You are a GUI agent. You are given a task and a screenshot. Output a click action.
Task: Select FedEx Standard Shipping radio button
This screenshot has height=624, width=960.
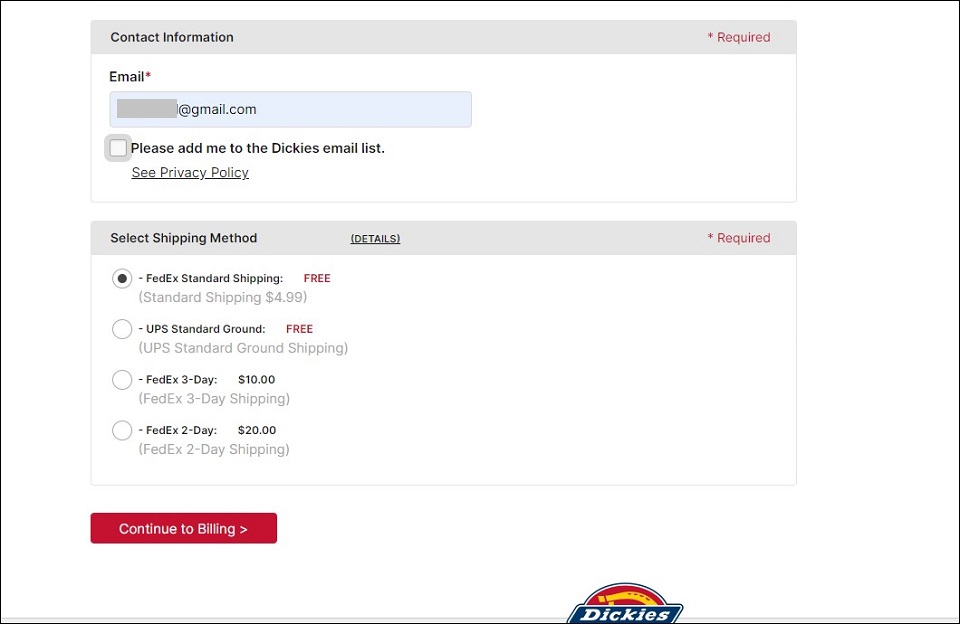point(122,279)
